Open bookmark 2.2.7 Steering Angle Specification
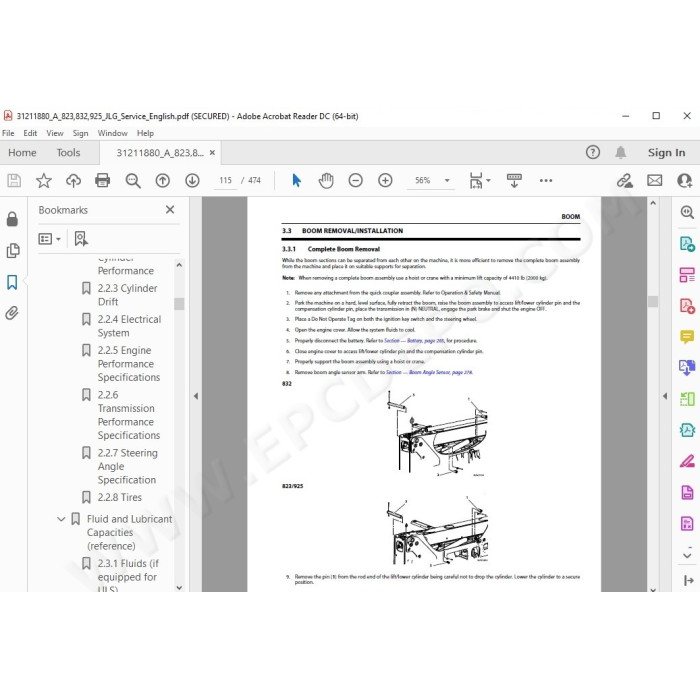The image size is (700, 700). click(127, 467)
